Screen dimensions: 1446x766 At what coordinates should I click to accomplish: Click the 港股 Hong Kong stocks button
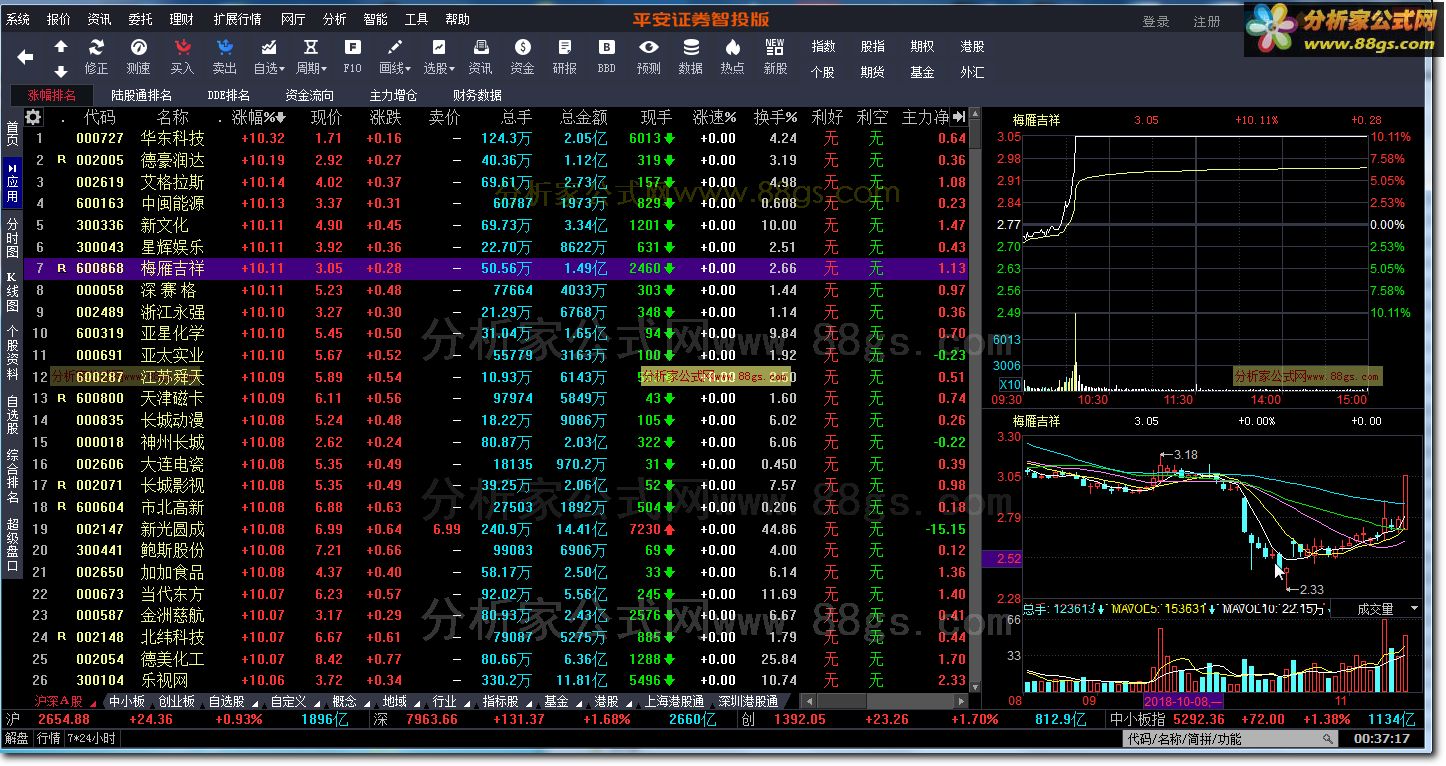(972, 46)
